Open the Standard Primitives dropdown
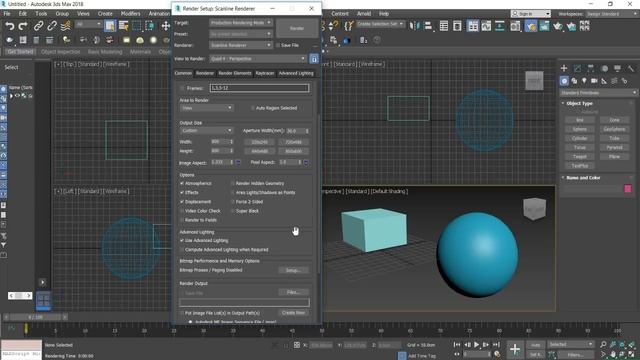Viewport: 640px width, 360px height. click(598, 93)
